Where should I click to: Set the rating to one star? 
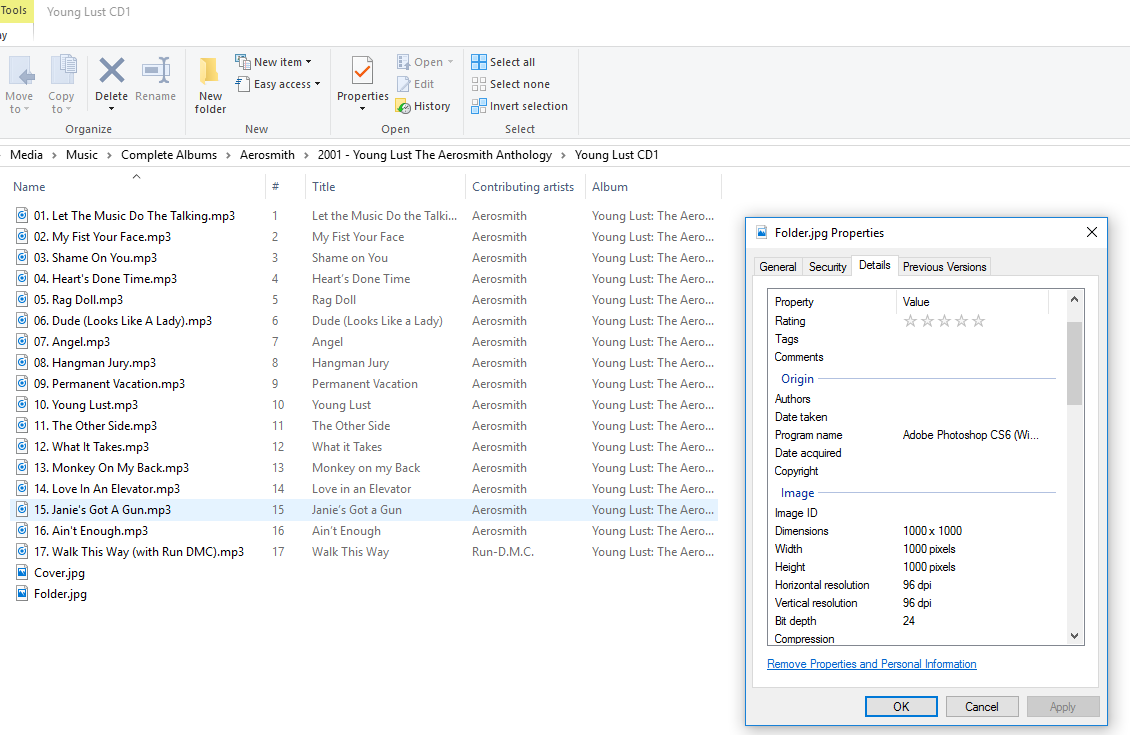pos(910,321)
